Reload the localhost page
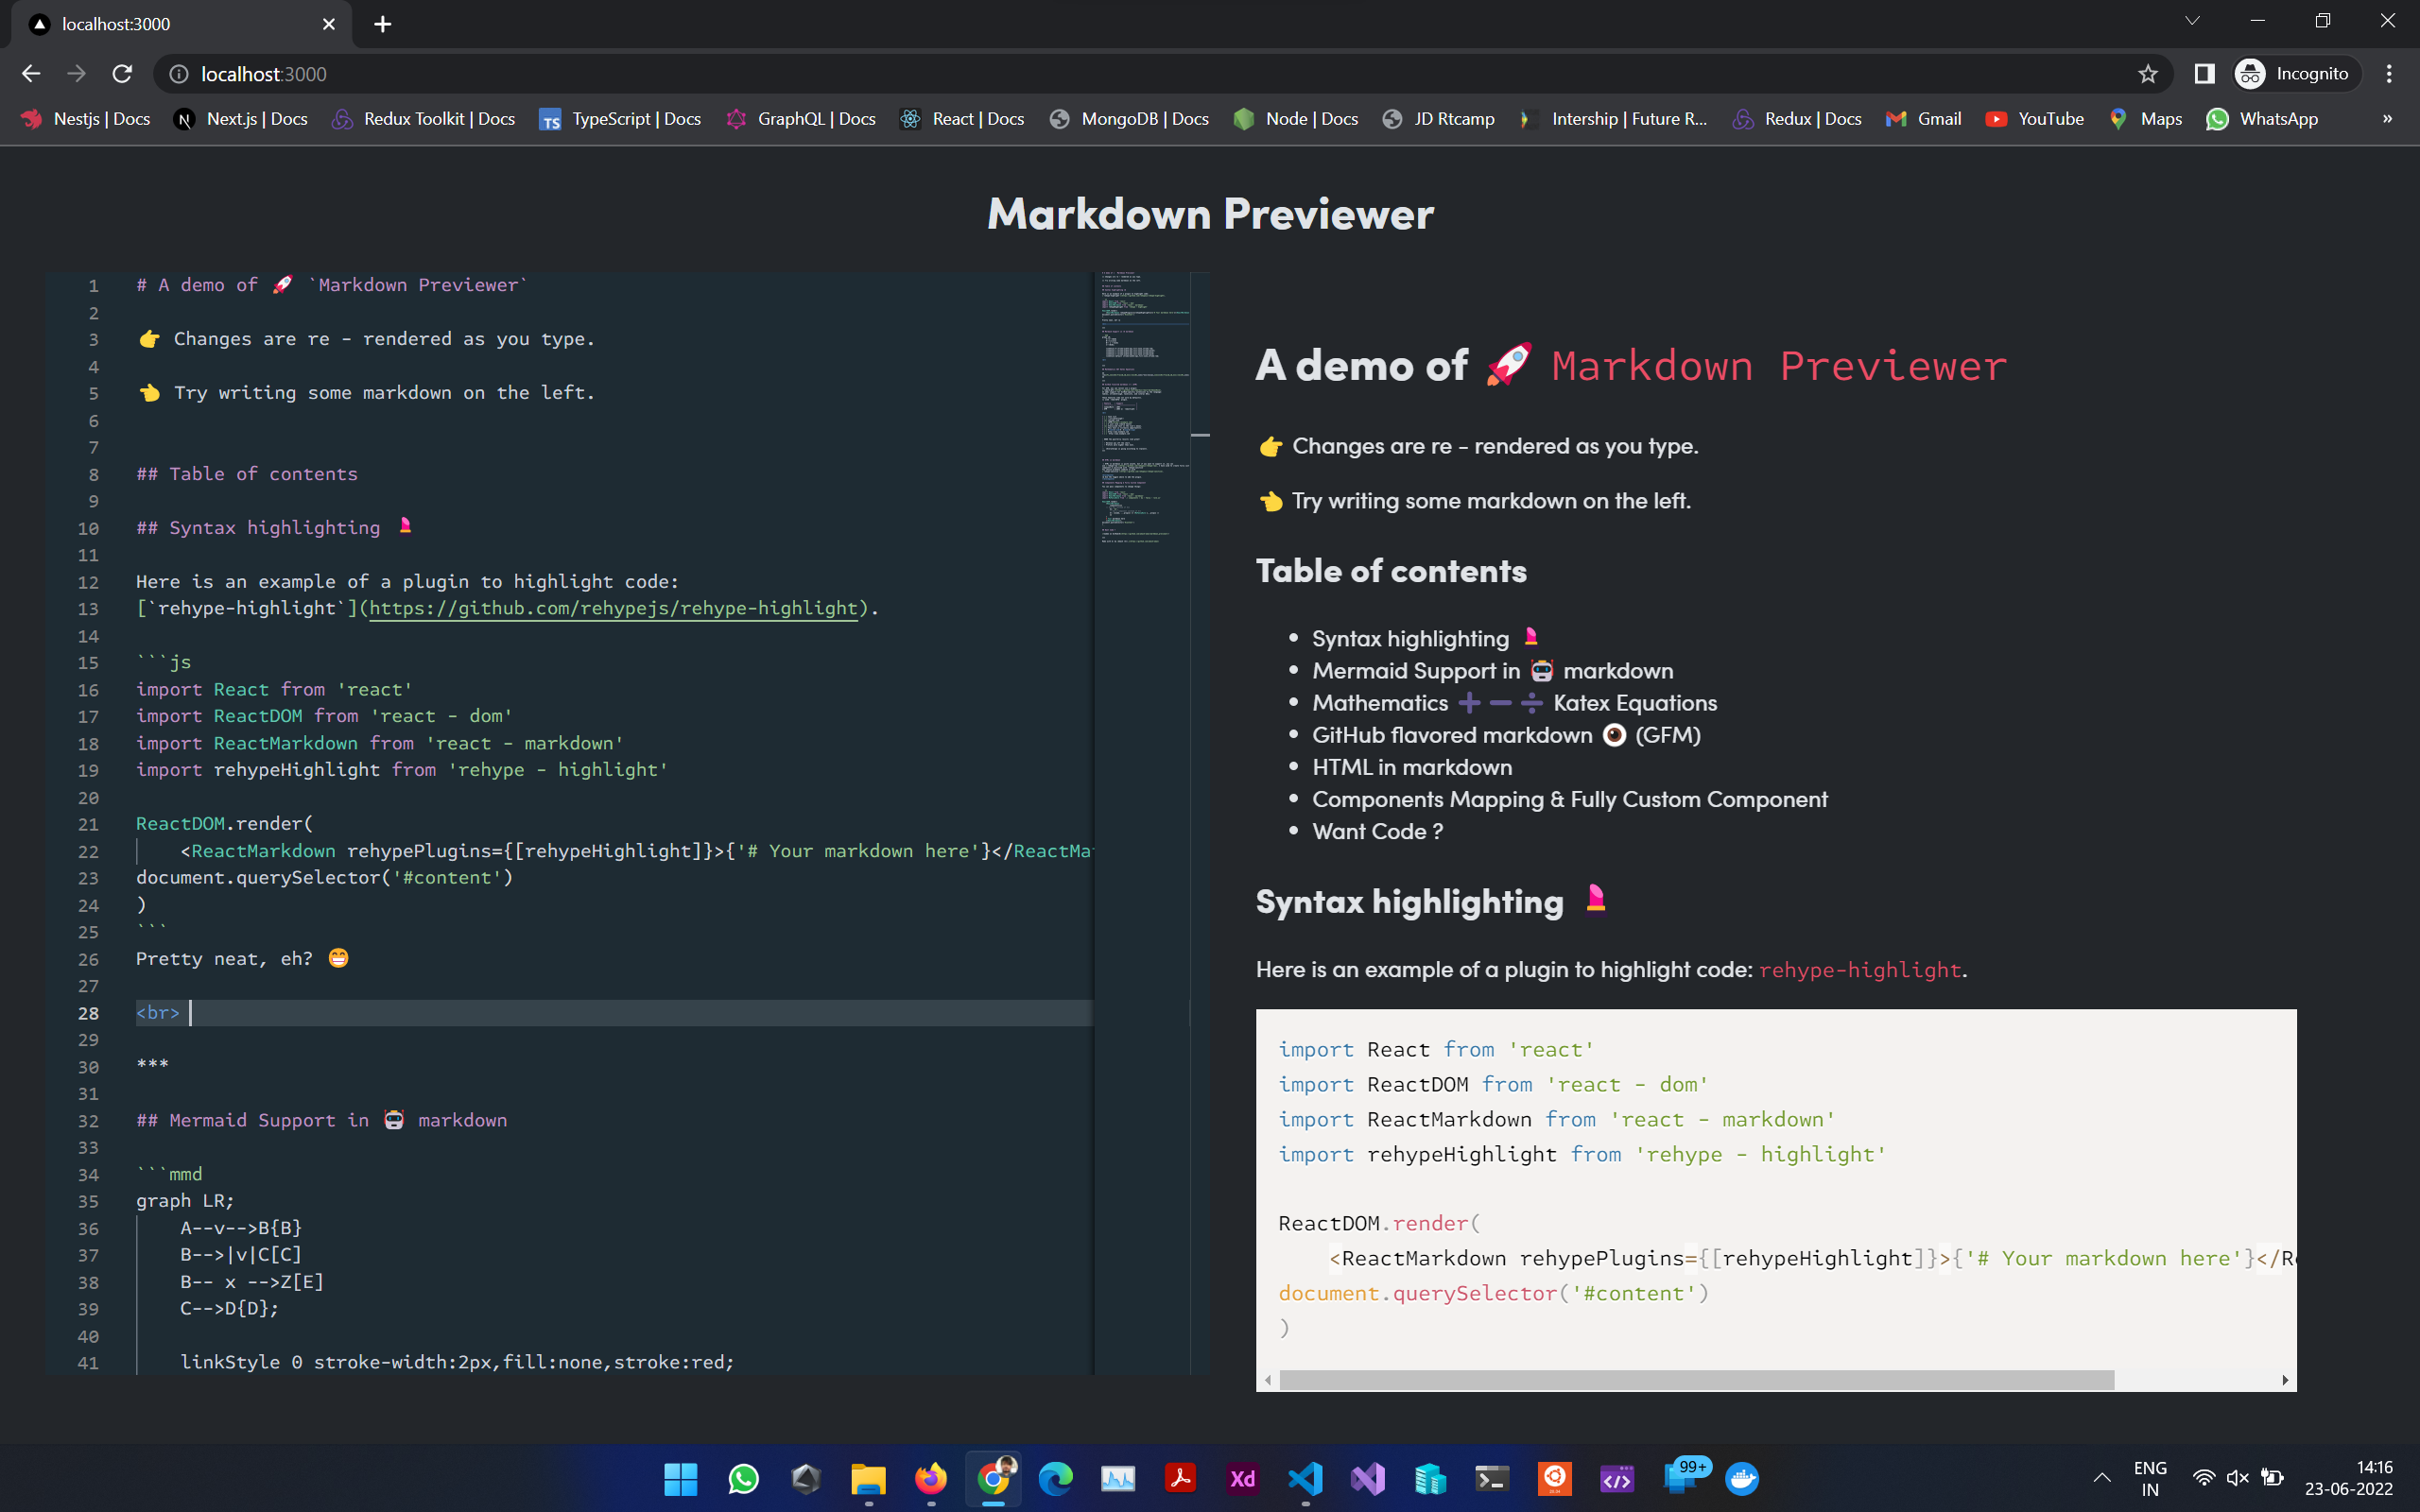The image size is (2420, 1512). (122, 74)
